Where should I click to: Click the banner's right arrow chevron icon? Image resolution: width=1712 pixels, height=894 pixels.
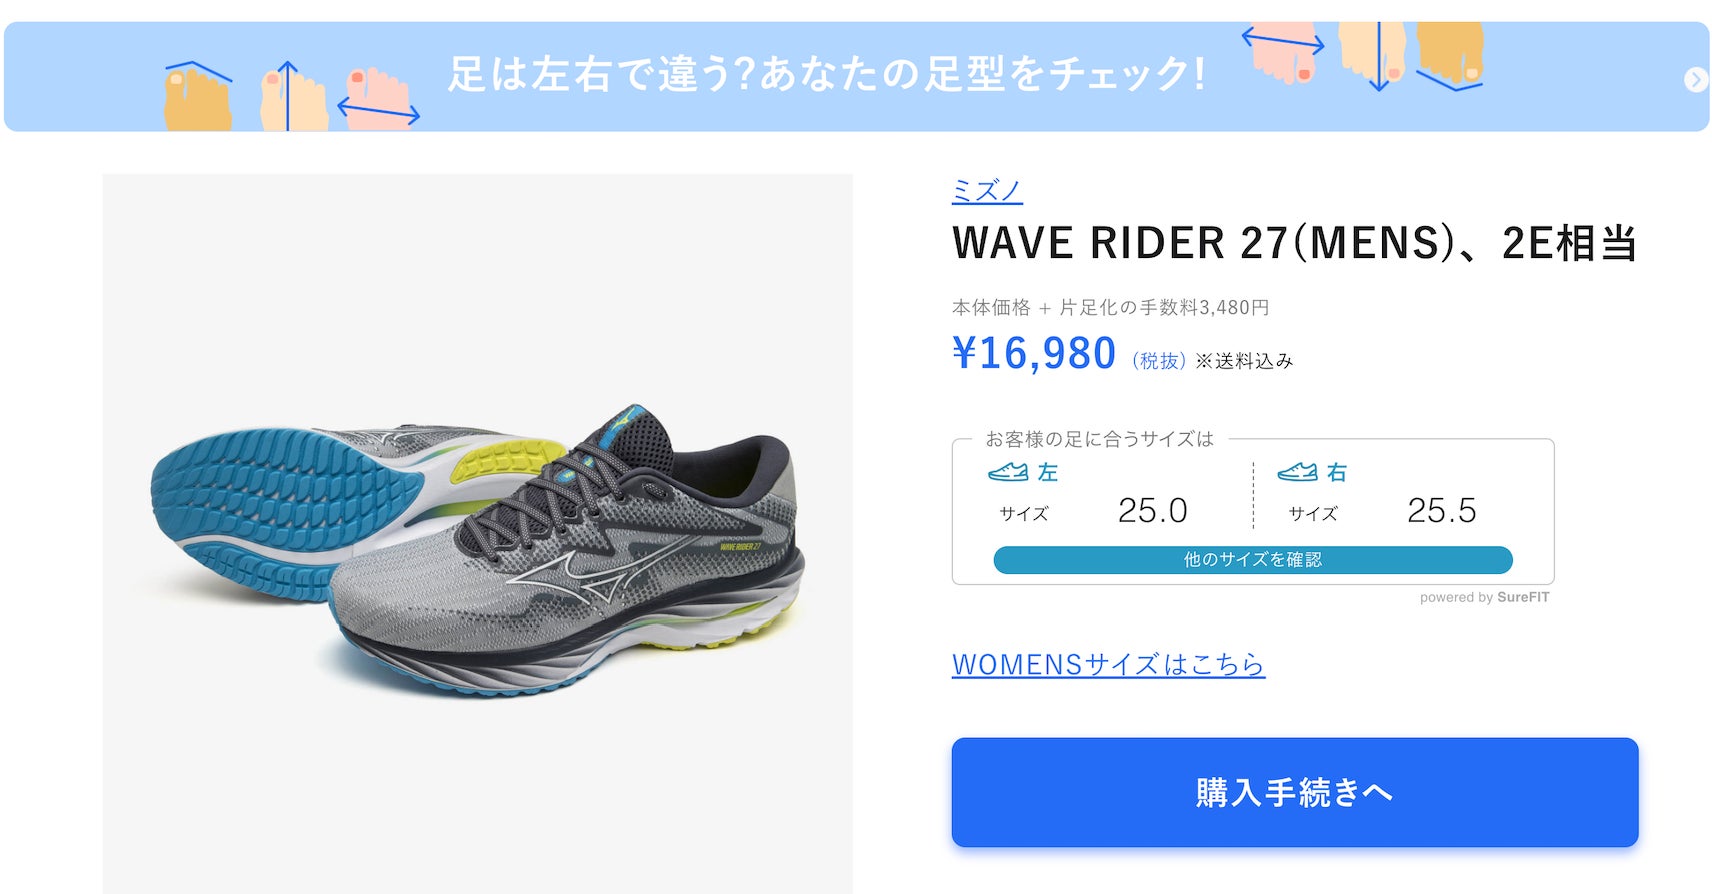click(1695, 79)
